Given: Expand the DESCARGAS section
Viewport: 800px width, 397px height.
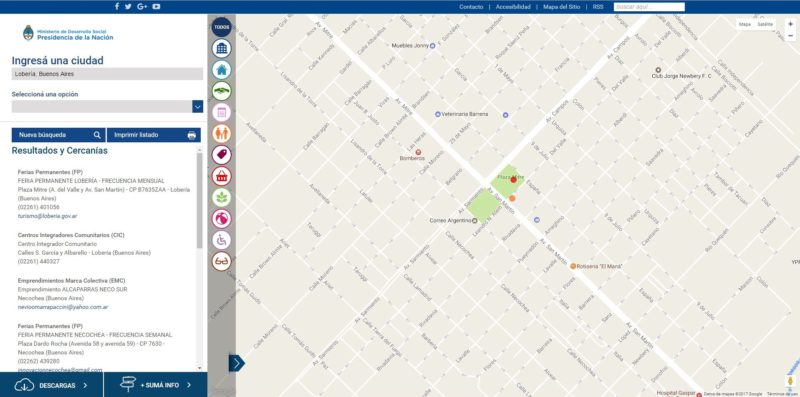Looking at the screenshot, I should pos(52,385).
